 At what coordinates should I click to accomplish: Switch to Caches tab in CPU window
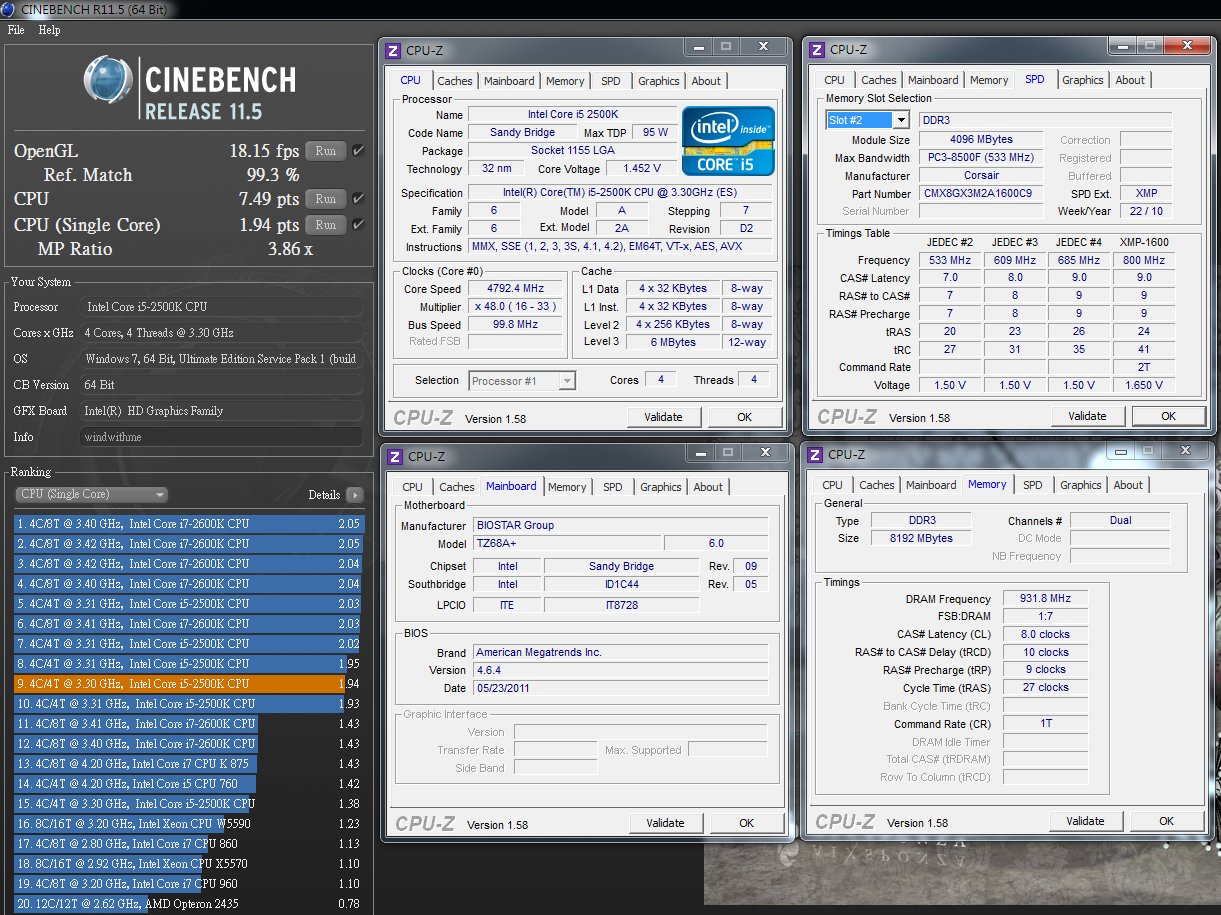tap(455, 81)
